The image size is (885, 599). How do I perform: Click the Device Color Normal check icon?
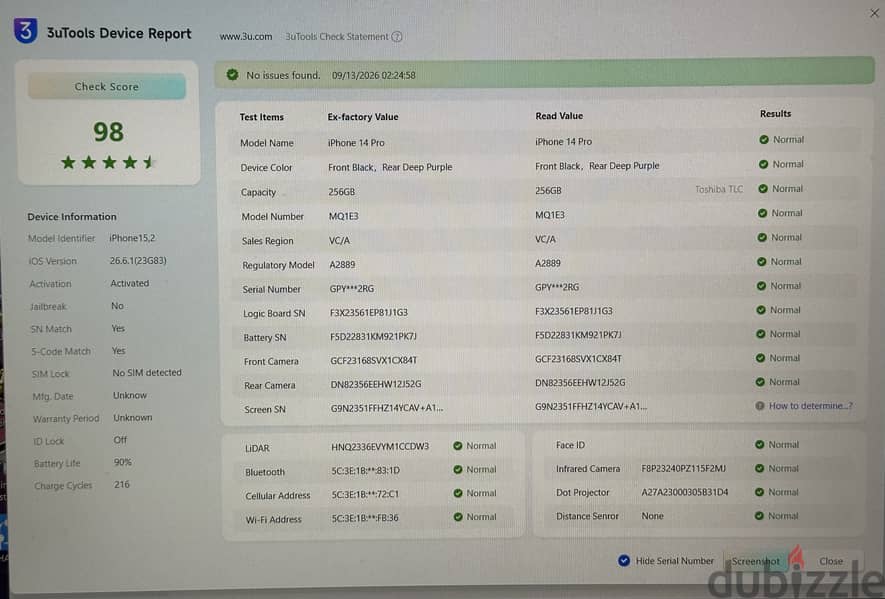[763, 164]
